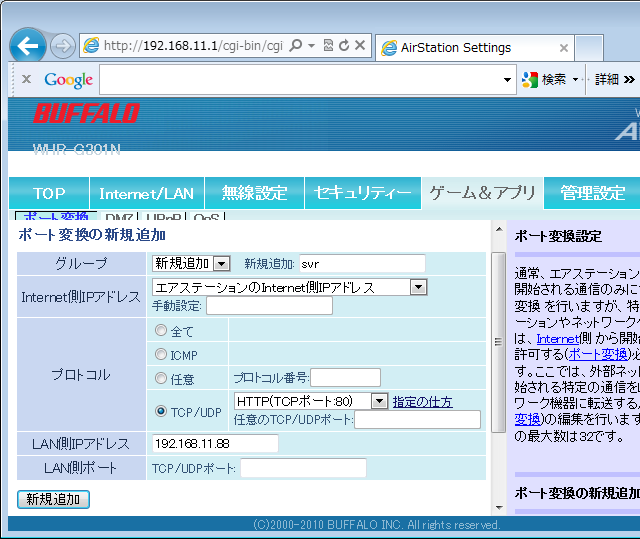Image resolution: width=640 pixels, height=539 pixels.
Task: Open the DMZ sub-tab
Action: click(118, 216)
